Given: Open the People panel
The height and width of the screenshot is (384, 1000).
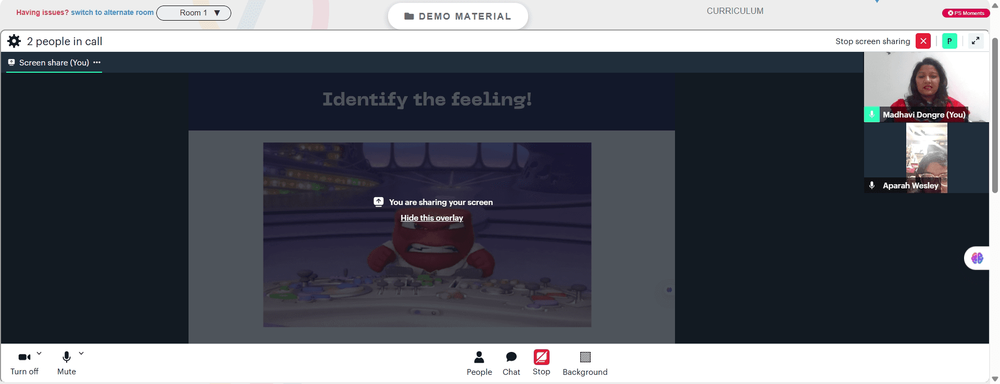Looking at the screenshot, I should coord(479,364).
